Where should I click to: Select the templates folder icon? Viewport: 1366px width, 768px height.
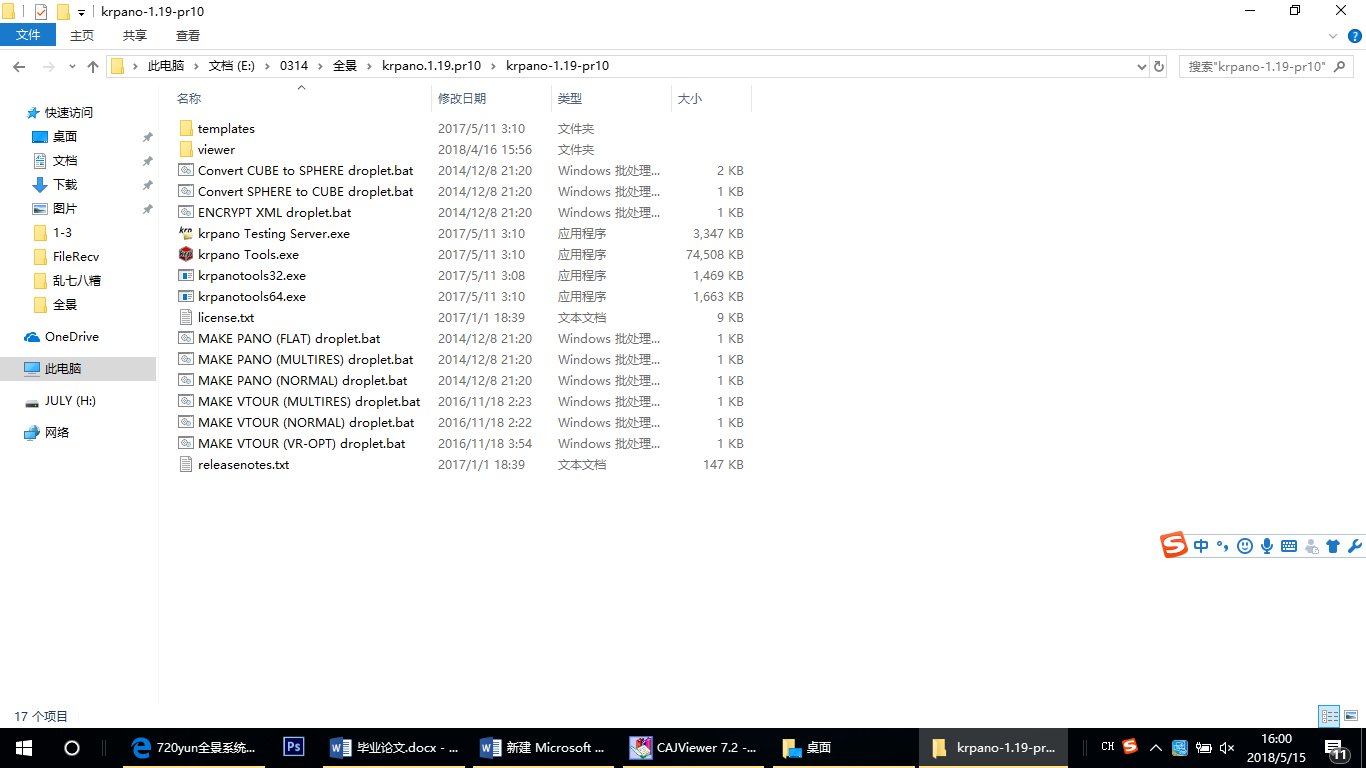[x=186, y=128]
